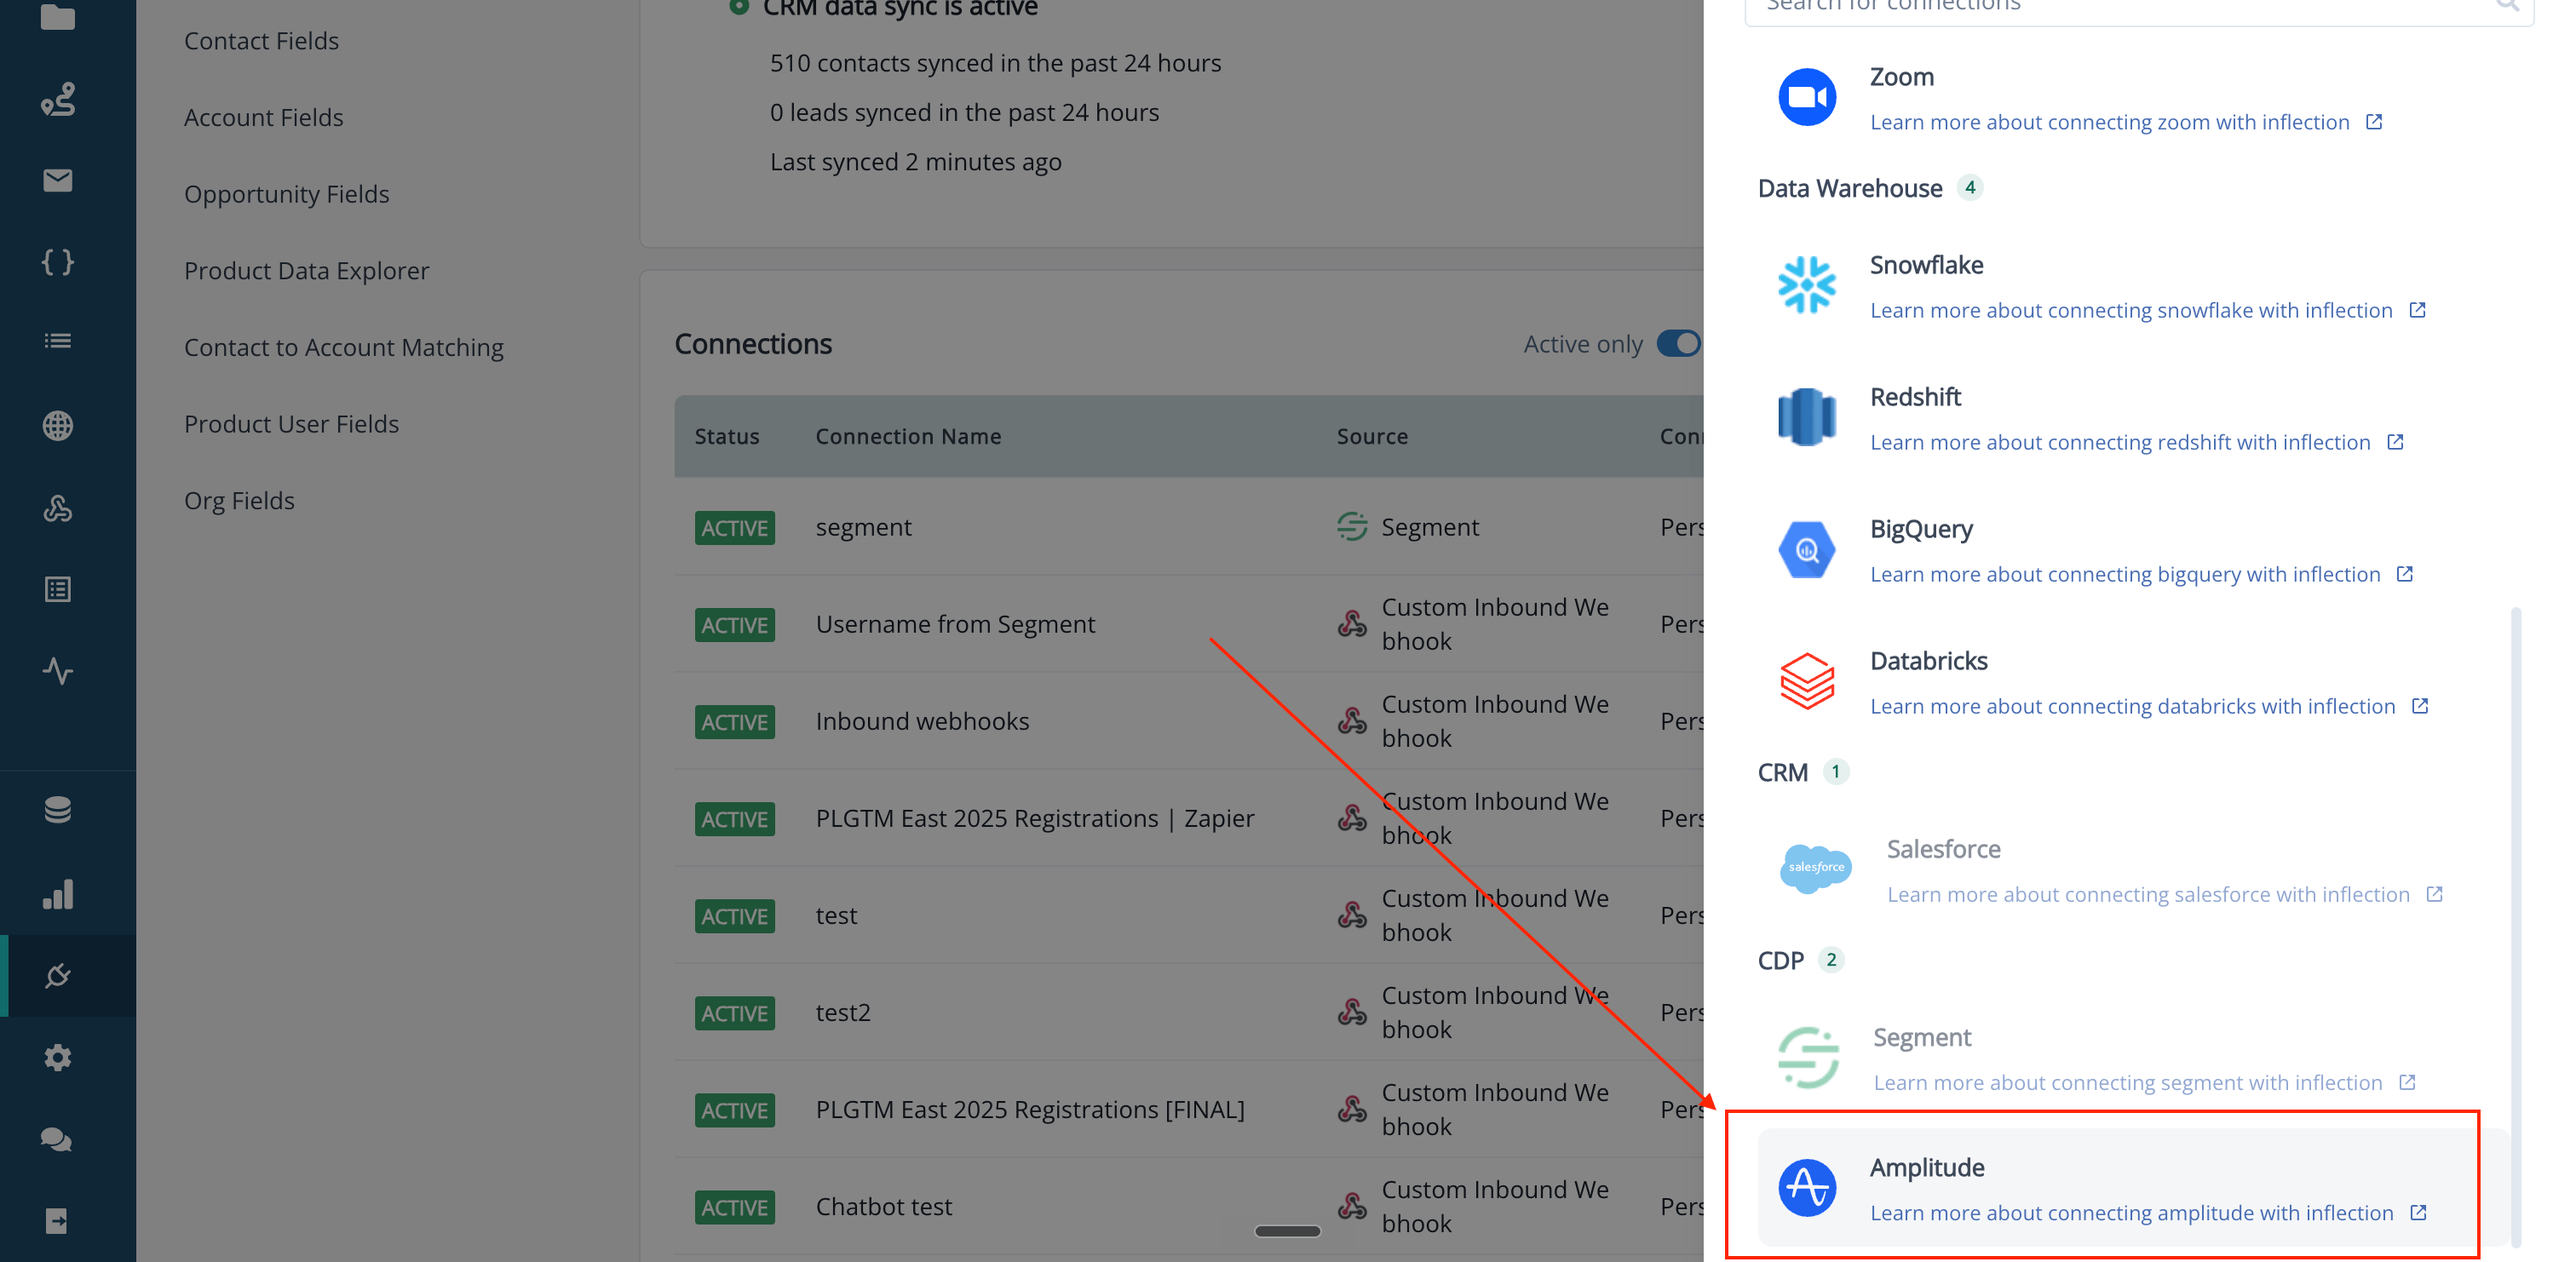
Task: Click the Databricks logo icon
Action: 1806,681
